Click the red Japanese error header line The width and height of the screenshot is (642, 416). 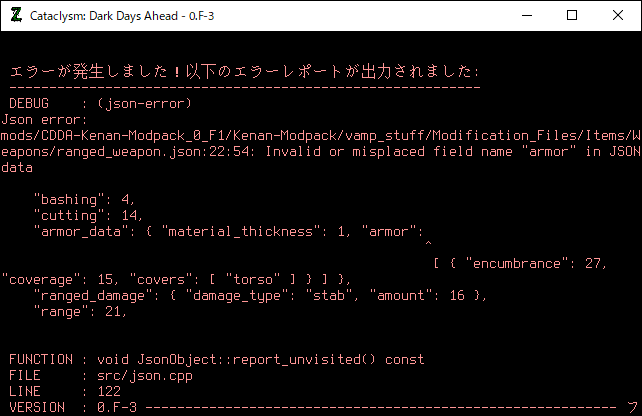pyautogui.click(x=244, y=72)
